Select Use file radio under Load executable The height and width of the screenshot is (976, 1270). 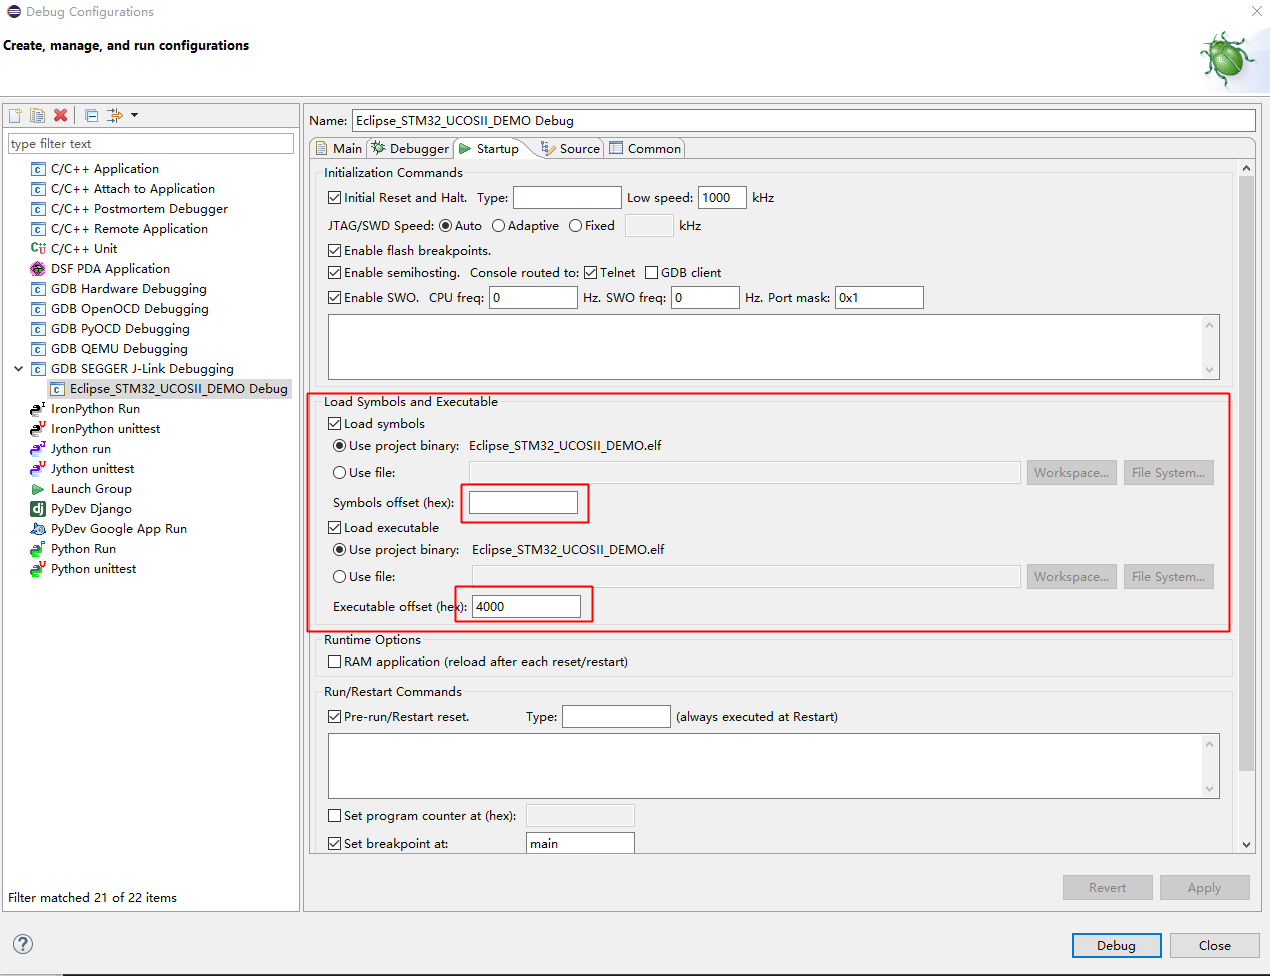coord(339,577)
